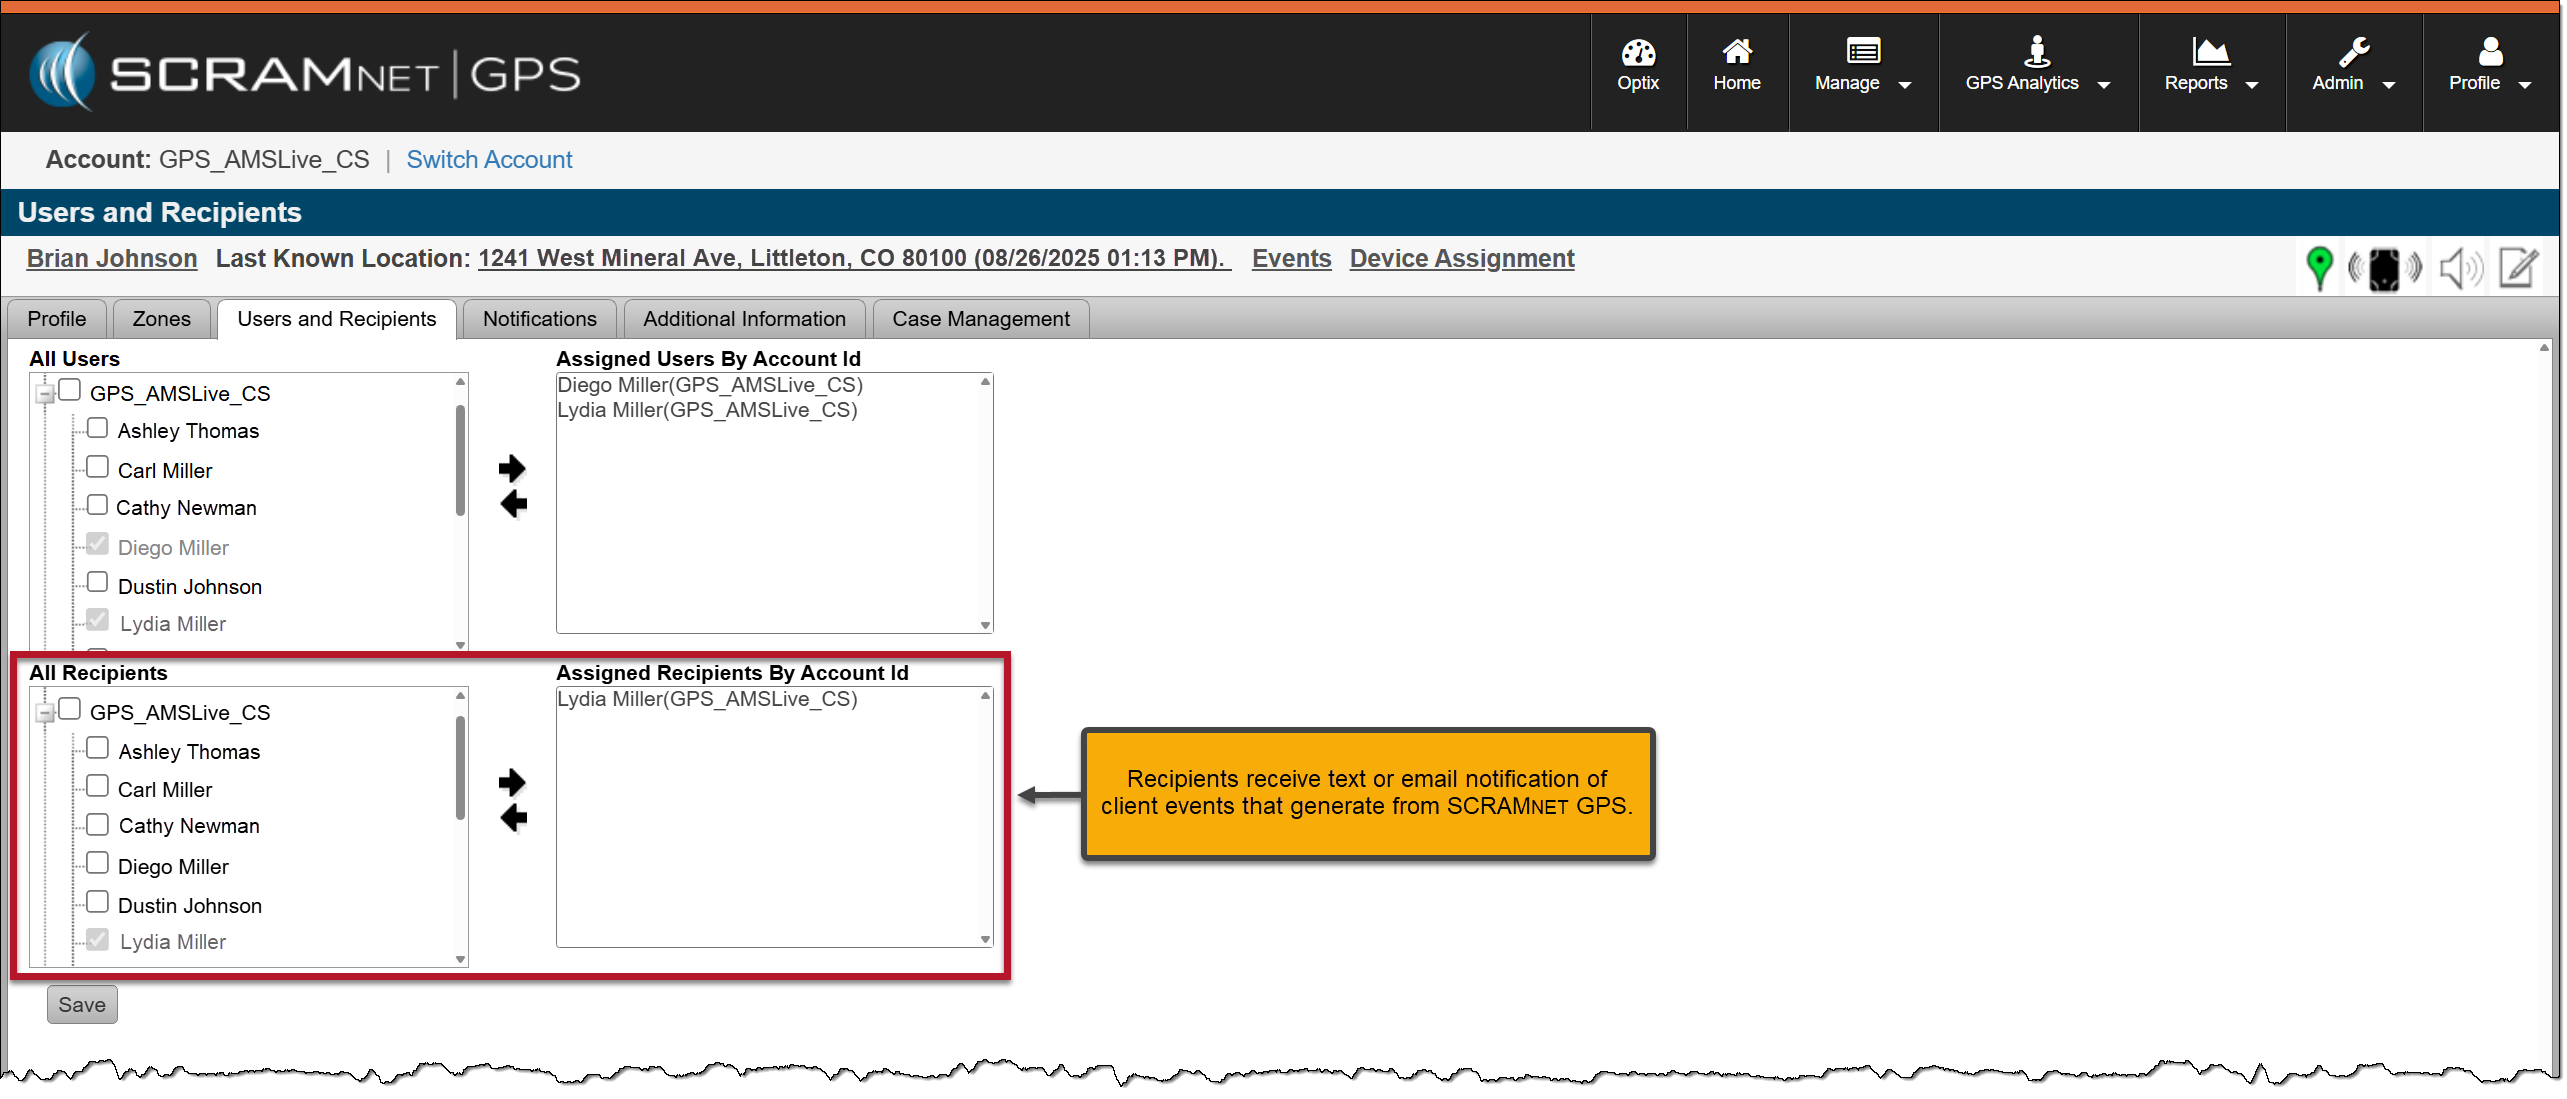Click the All Users list scrollbar
2567x1099 pixels.
click(460, 461)
